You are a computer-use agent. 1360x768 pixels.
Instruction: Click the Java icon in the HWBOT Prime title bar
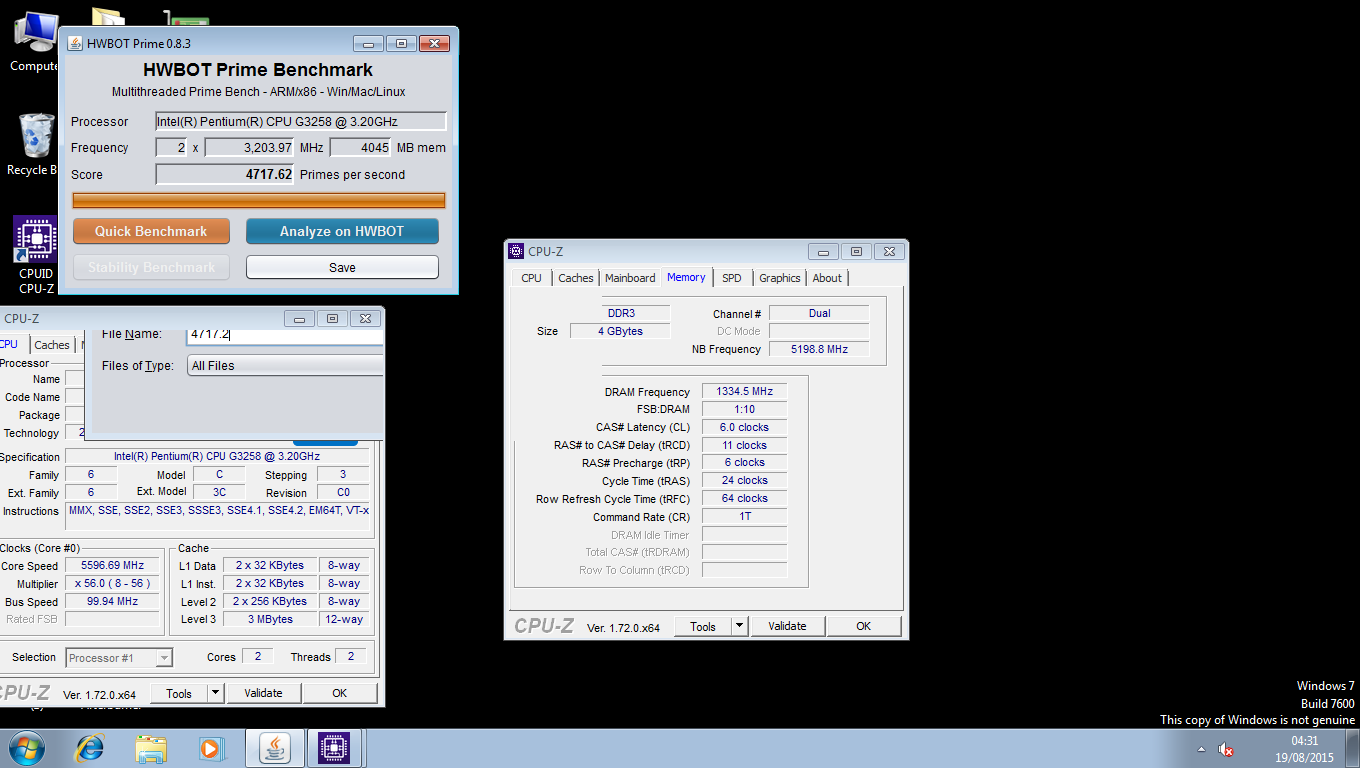74,44
